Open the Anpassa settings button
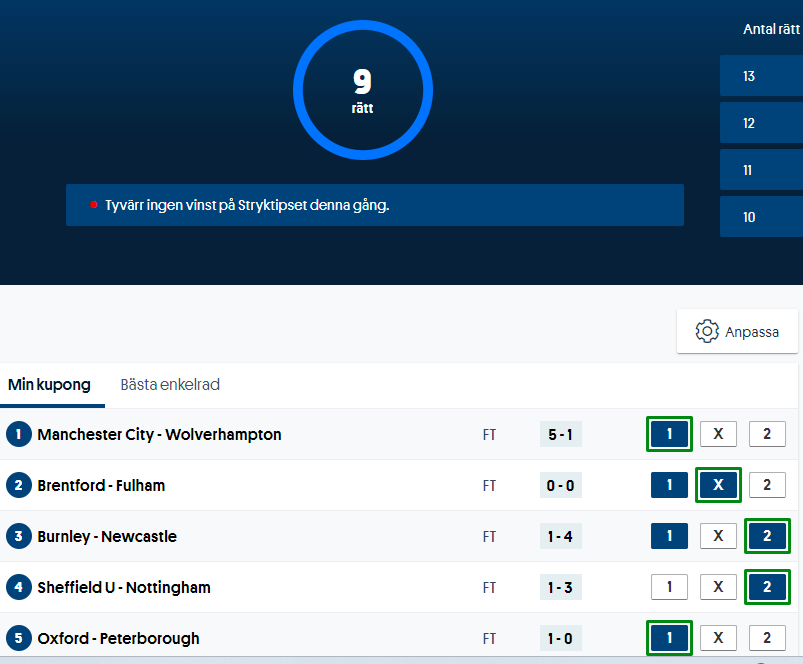803x664 pixels. (x=737, y=331)
